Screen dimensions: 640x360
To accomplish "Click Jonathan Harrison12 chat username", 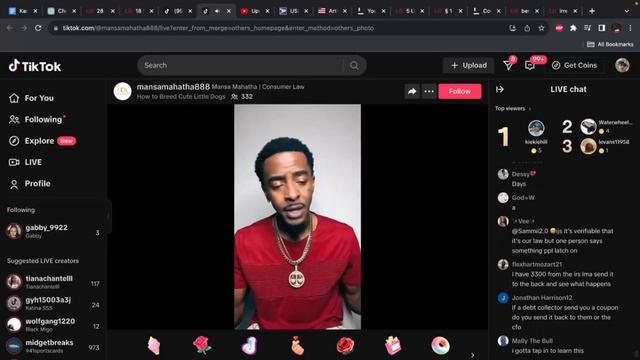I will tap(542, 298).
